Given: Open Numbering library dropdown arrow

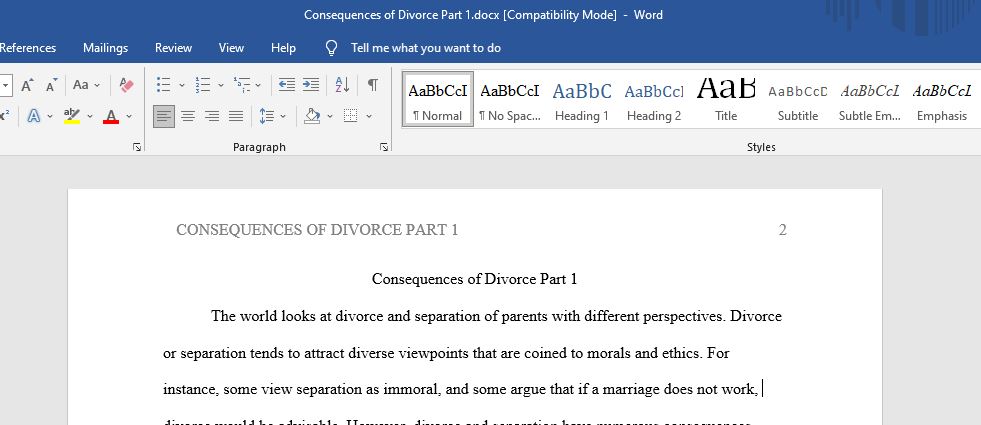Looking at the screenshot, I should 220,85.
